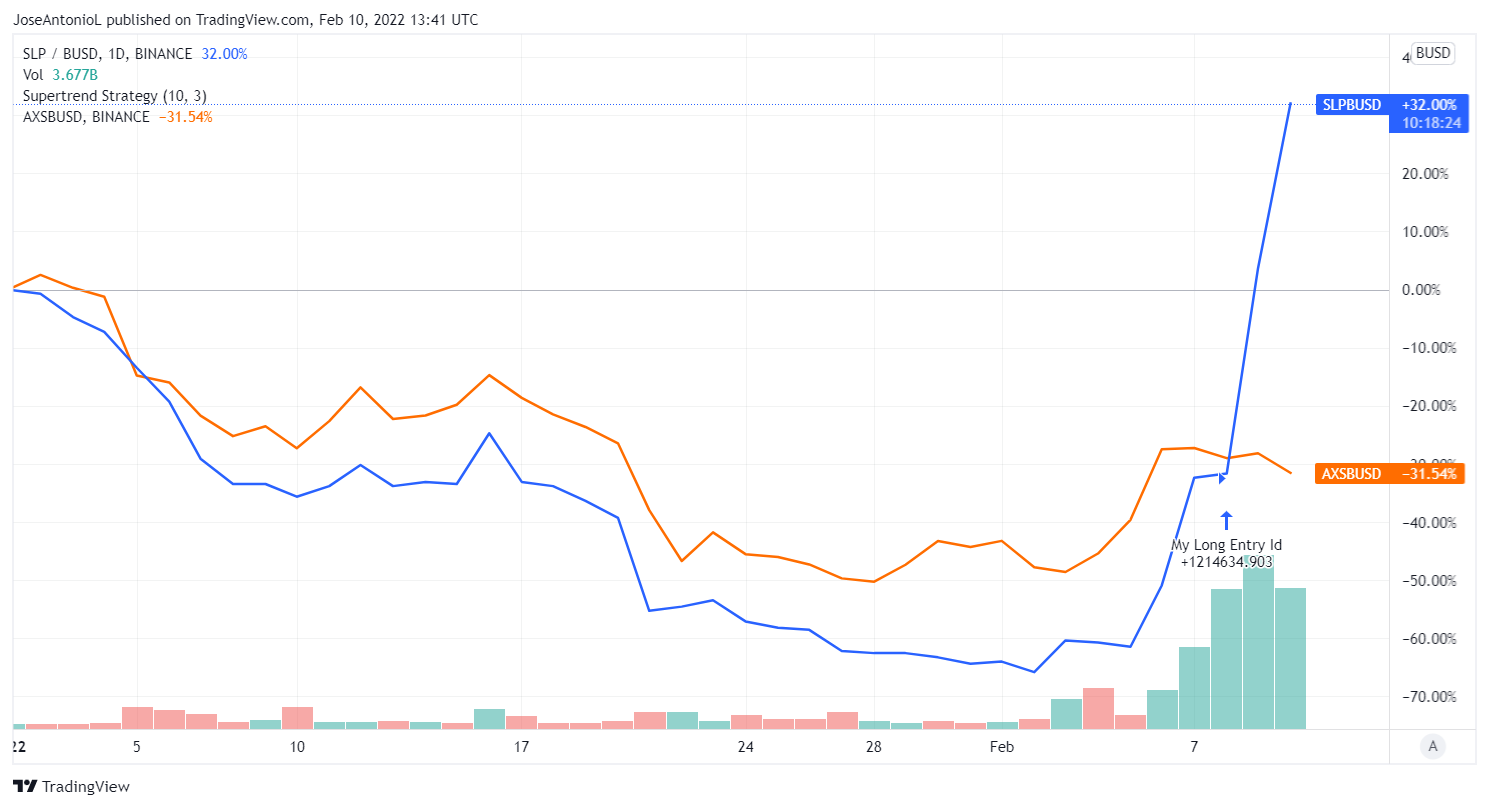Click the 17 date label on time axis
Screen dimensions: 1489x808
coord(521,747)
